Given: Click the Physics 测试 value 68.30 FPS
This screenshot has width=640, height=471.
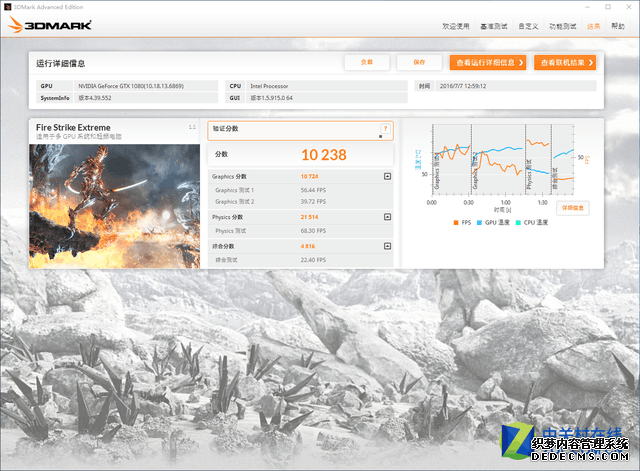Looking at the screenshot, I should pos(313,231).
